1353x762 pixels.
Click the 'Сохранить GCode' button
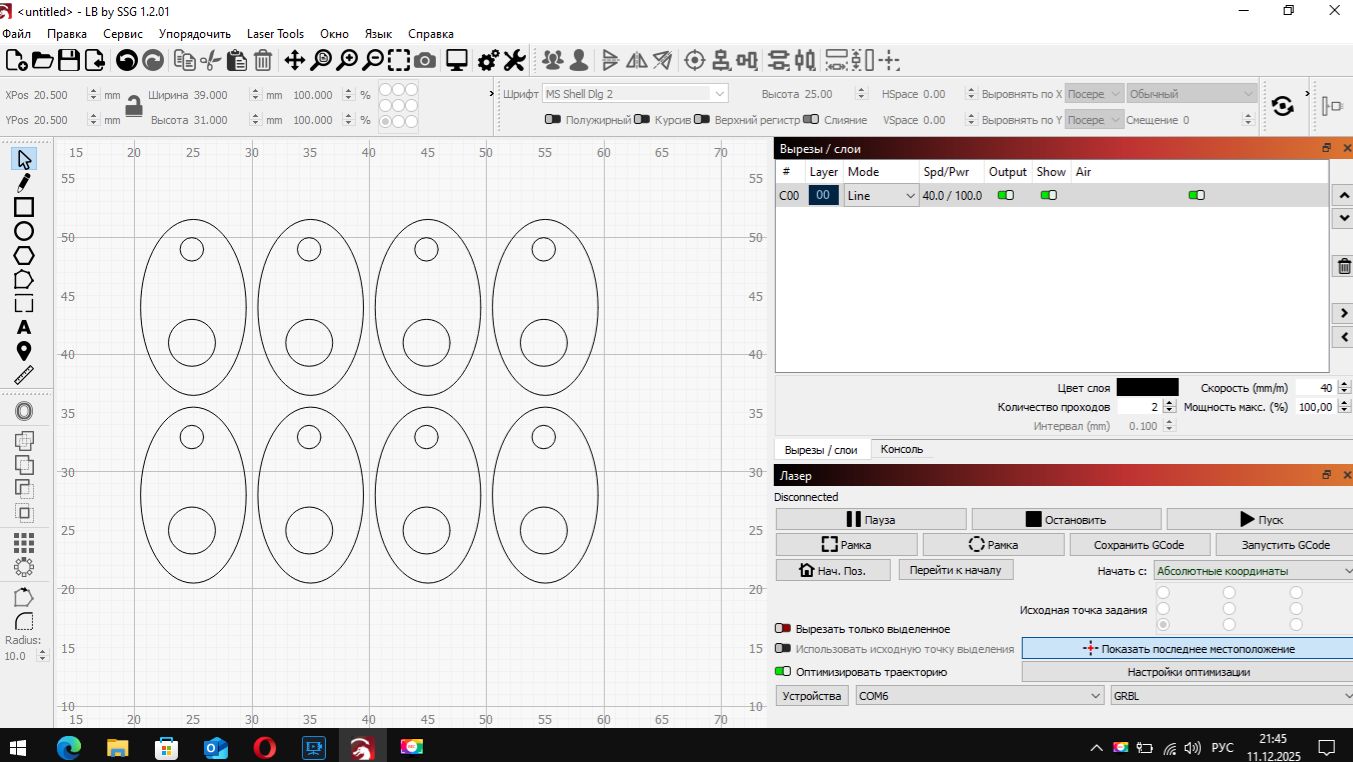(1139, 545)
